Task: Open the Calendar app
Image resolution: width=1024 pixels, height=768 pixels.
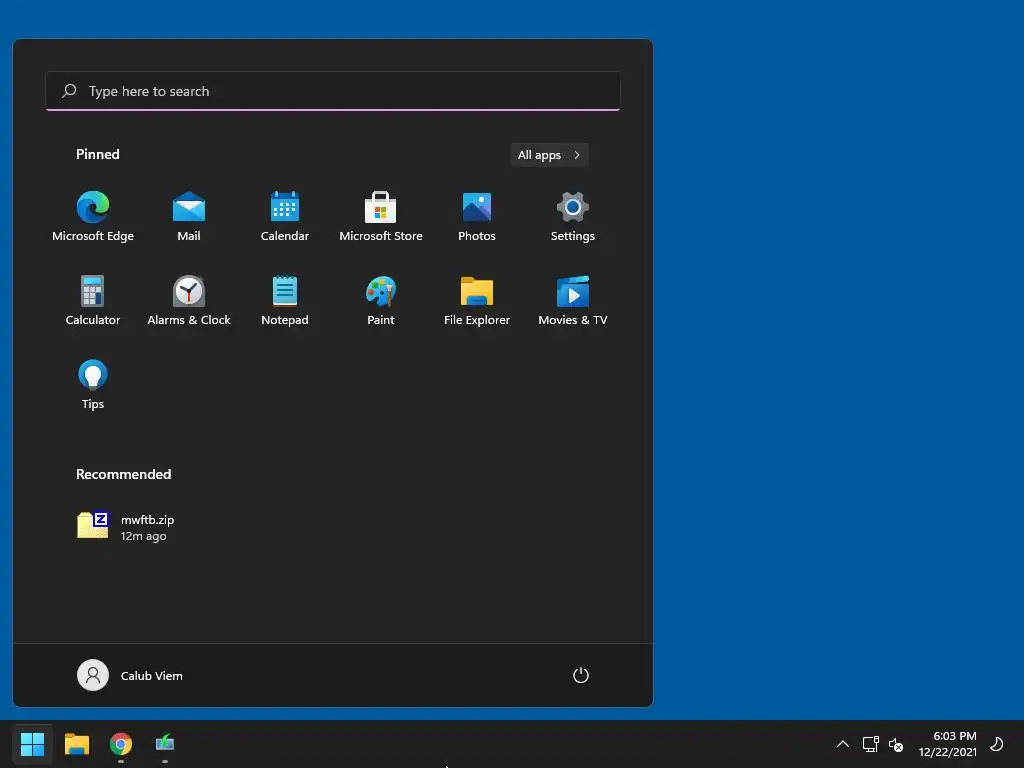Action: click(x=285, y=217)
